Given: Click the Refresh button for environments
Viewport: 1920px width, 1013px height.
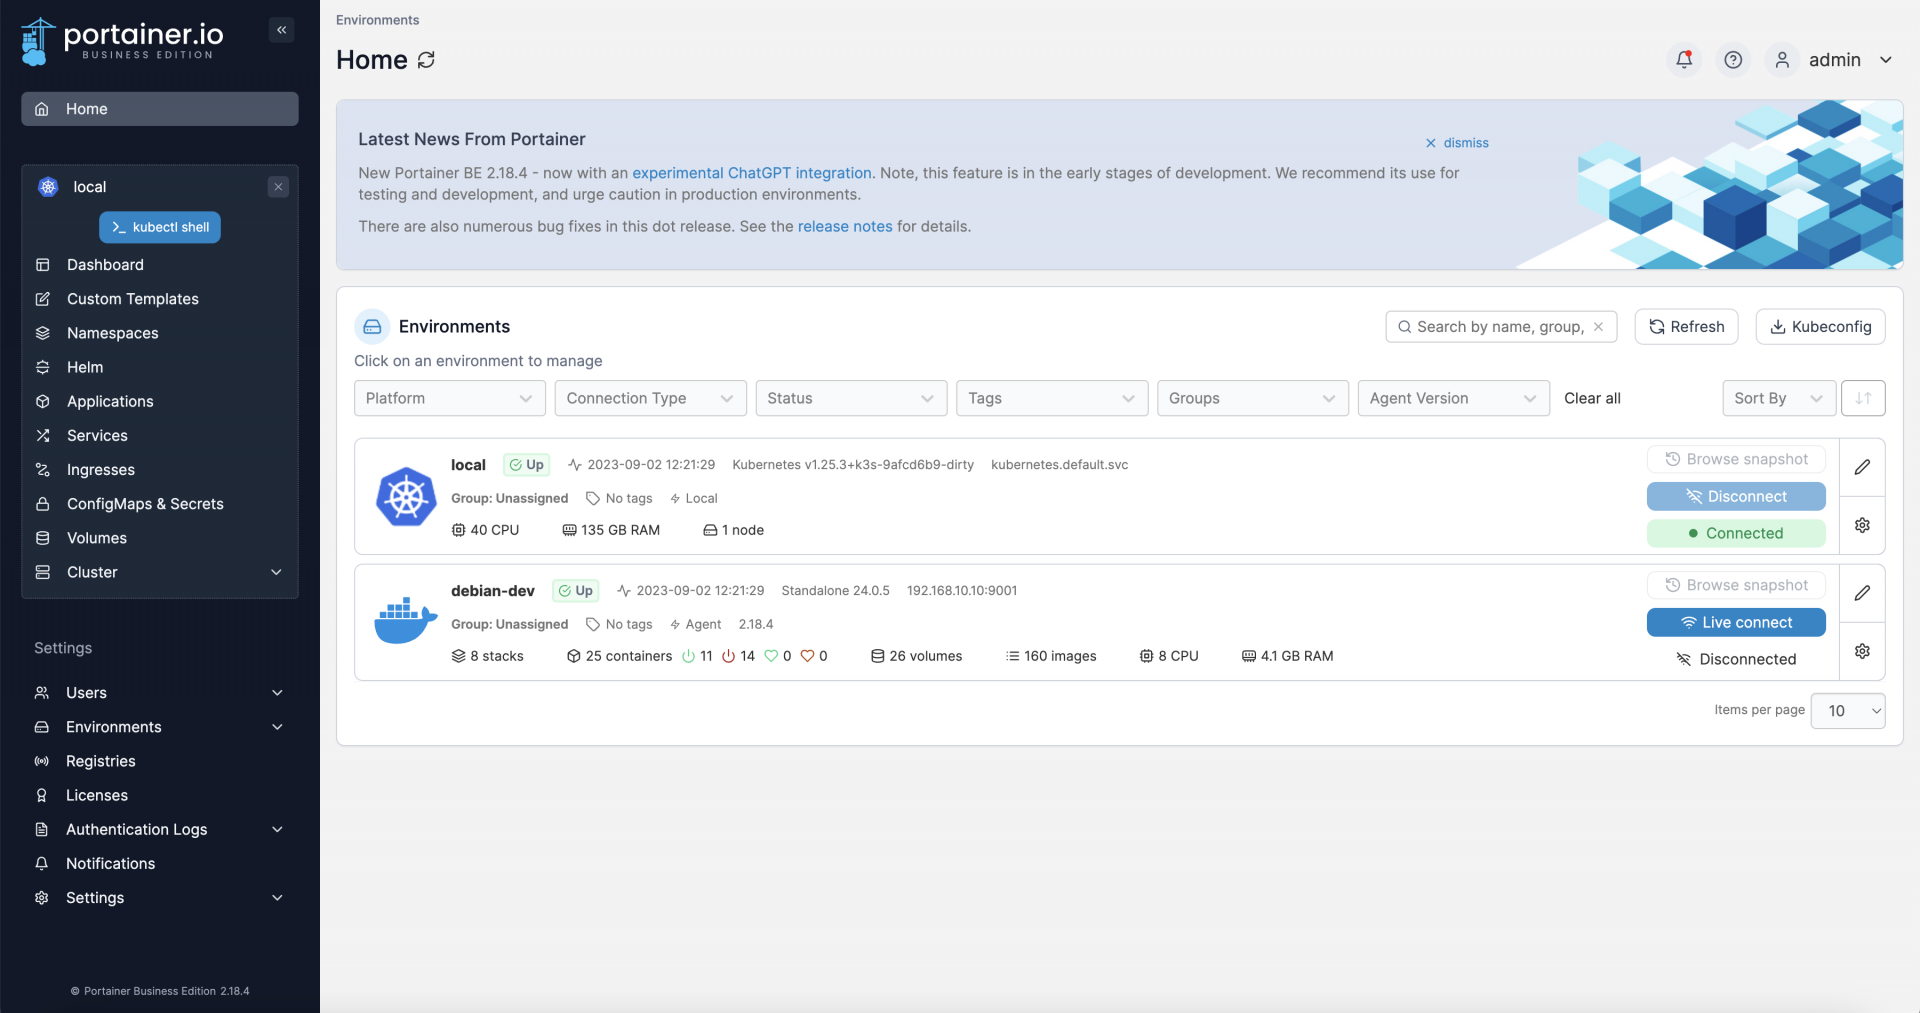Looking at the screenshot, I should [1686, 327].
